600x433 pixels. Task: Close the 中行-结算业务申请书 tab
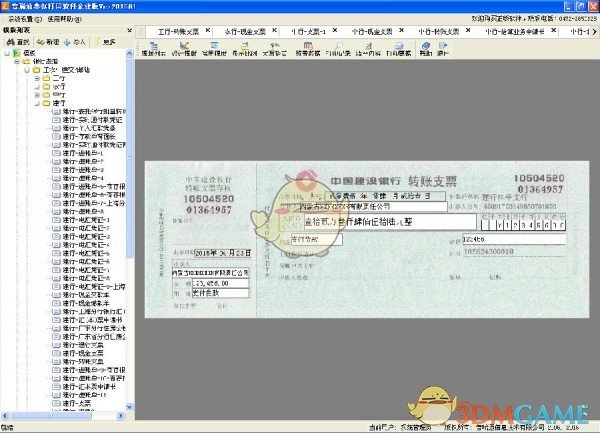(x=553, y=30)
